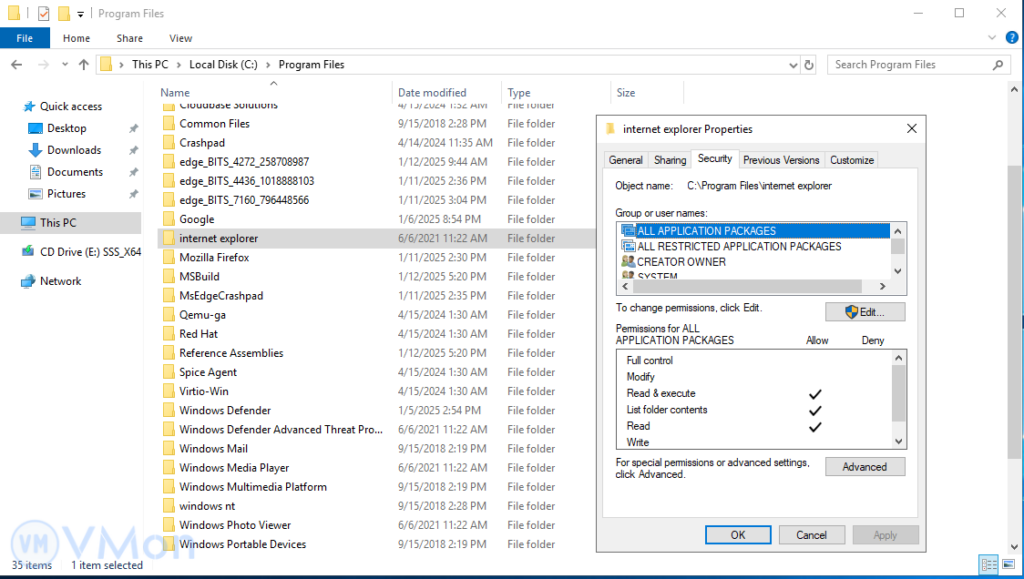This screenshot has height=579, width=1024.
Task: Go back with the Back arrow
Action: [x=17, y=65]
